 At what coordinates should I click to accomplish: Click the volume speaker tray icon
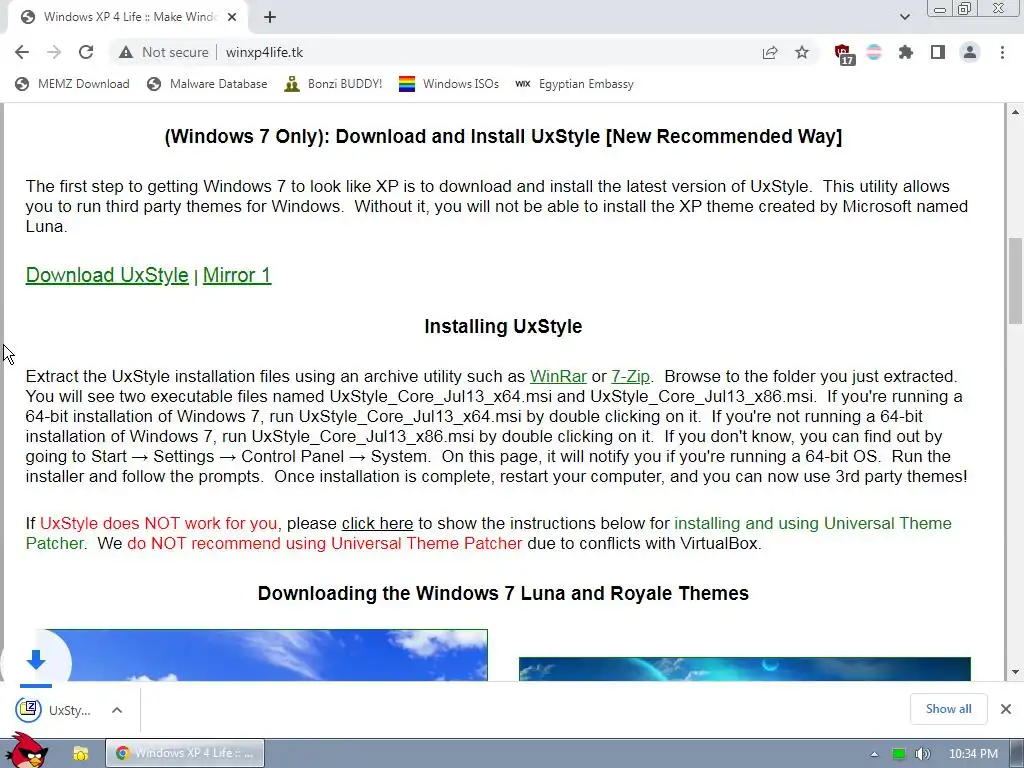click(922, 754)
